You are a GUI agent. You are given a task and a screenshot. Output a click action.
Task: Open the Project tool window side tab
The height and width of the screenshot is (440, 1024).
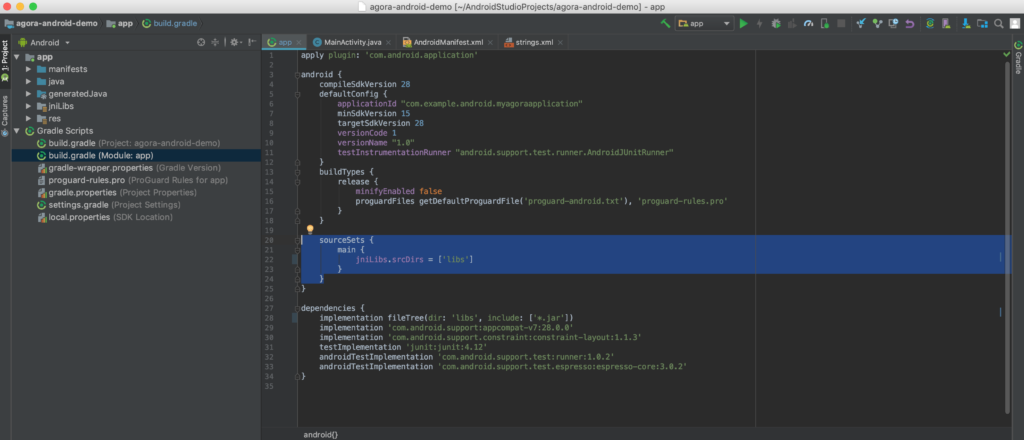pos(5,61)
